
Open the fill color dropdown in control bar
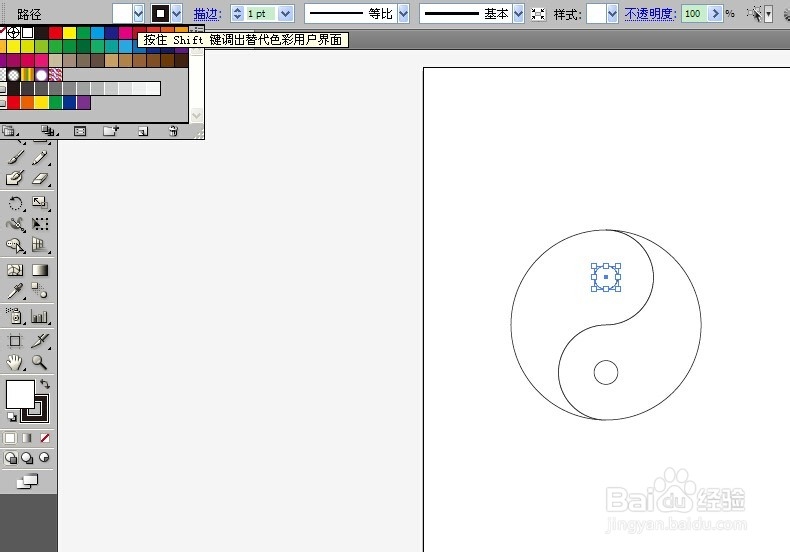point(139,14)
